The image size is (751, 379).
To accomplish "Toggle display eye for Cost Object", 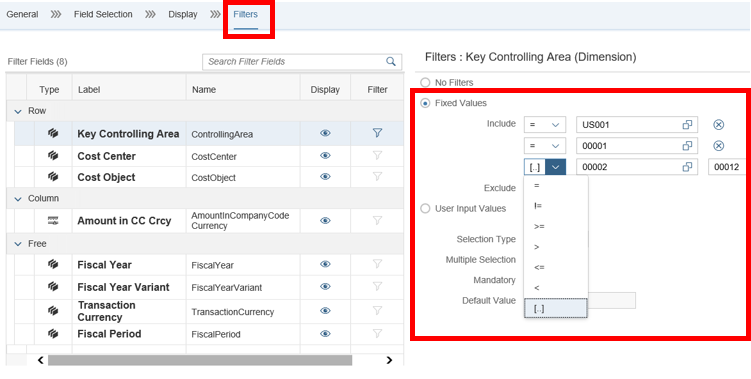I will [x=325, y=177].
